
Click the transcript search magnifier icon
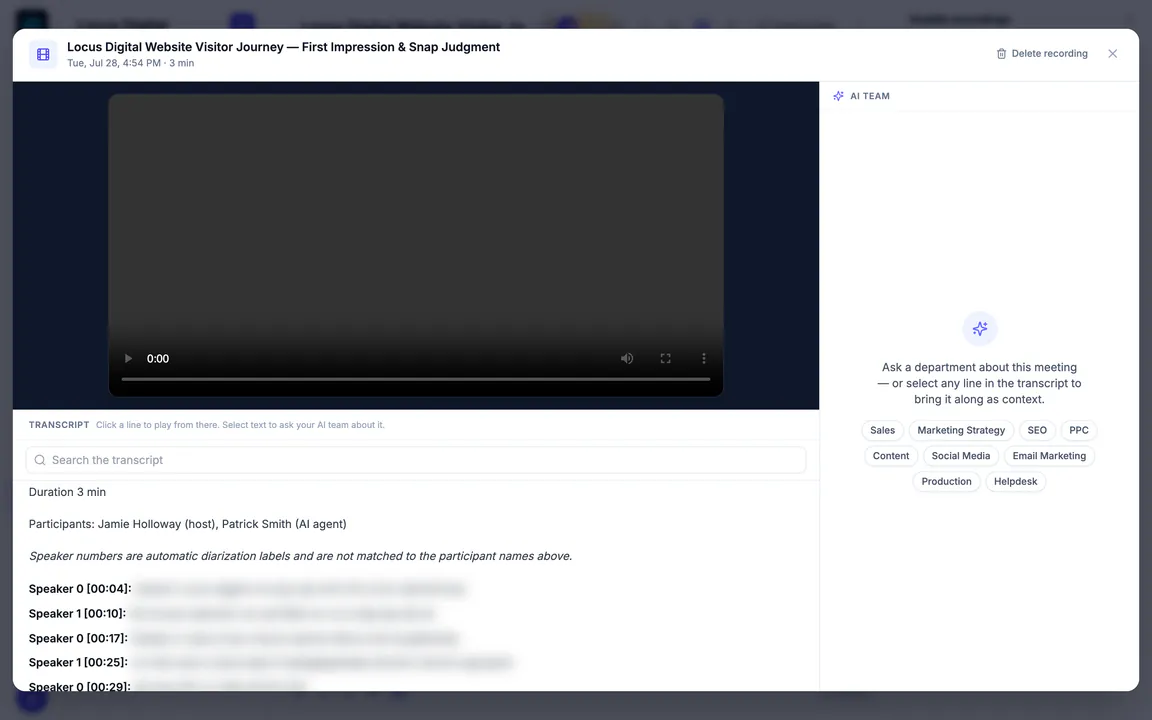[x=40, y=460]
